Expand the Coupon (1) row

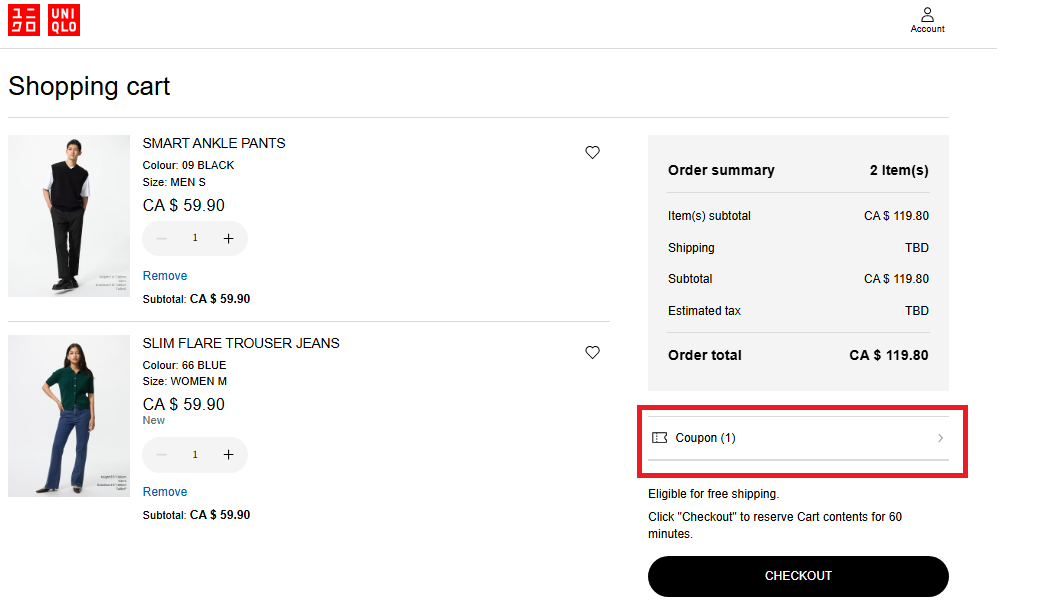798,438
